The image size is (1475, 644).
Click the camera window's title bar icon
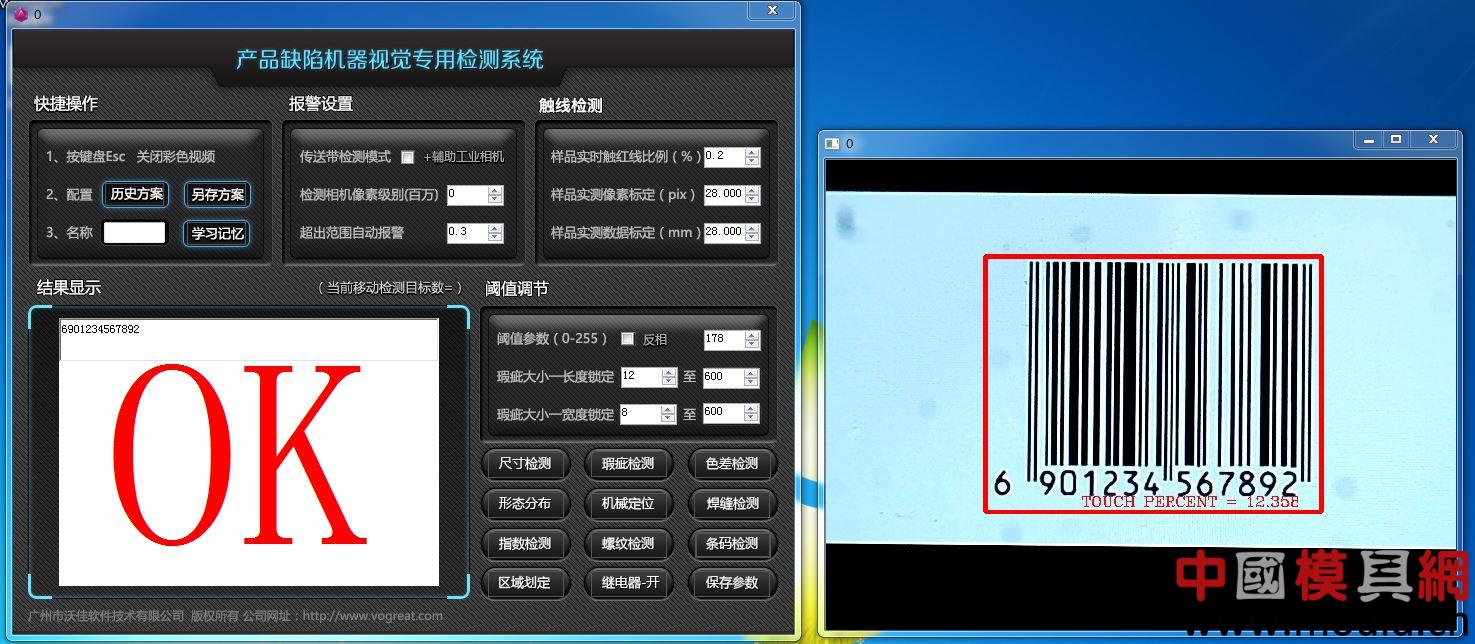coord(832,143)
